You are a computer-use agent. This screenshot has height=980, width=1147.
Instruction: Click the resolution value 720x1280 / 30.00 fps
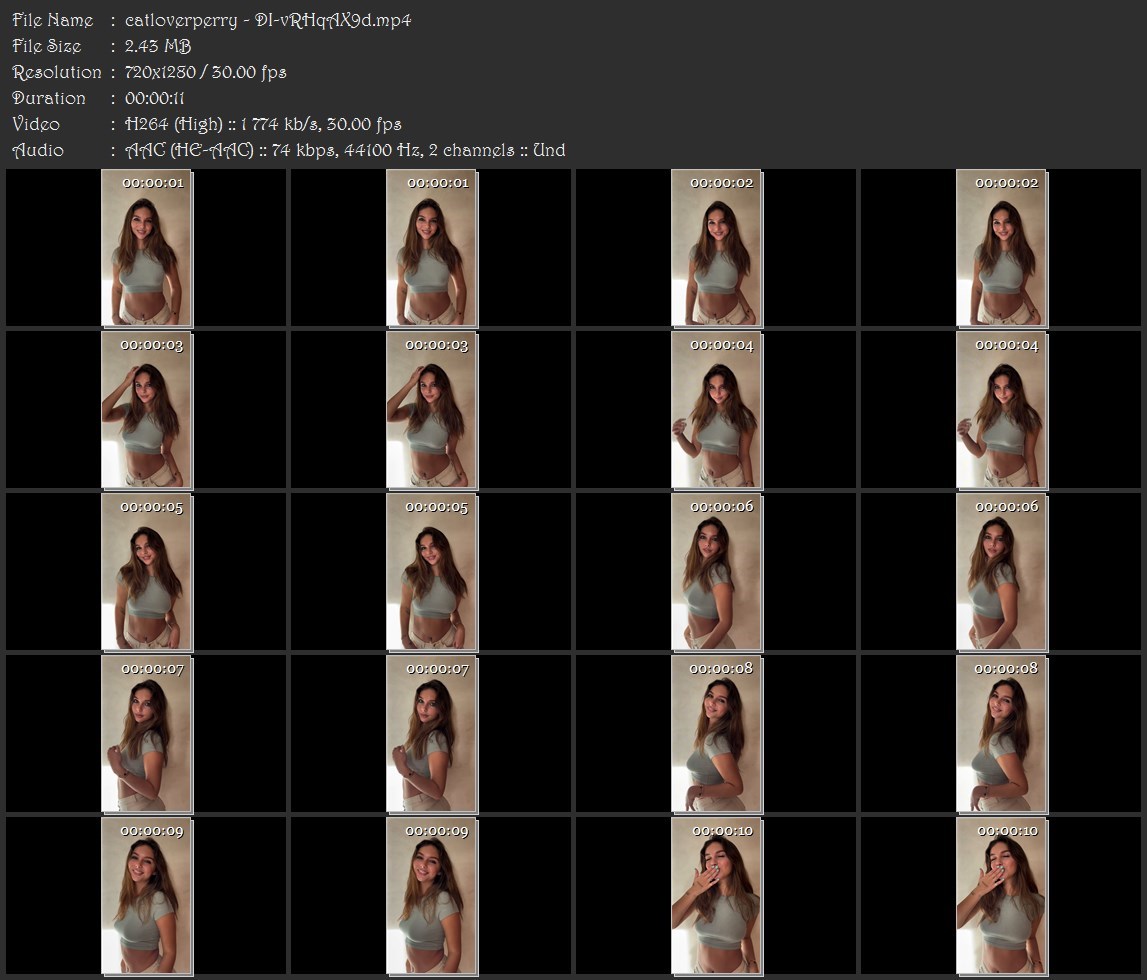(x=205, y=72)
